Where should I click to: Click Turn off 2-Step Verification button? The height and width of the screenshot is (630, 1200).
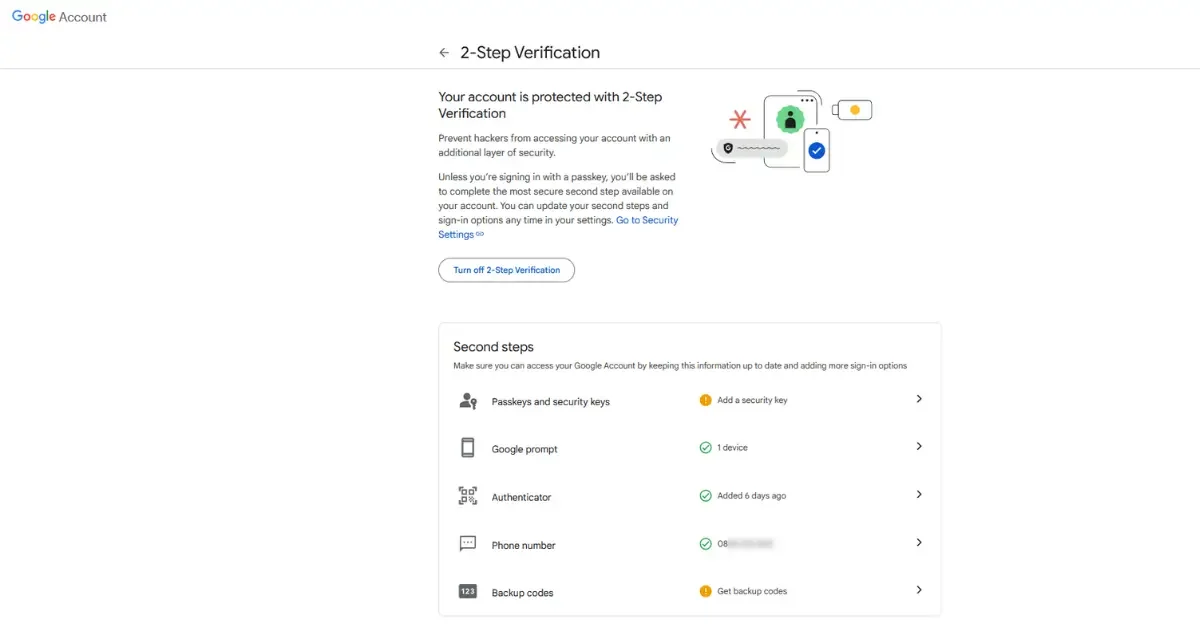click(x=506, y=270)
